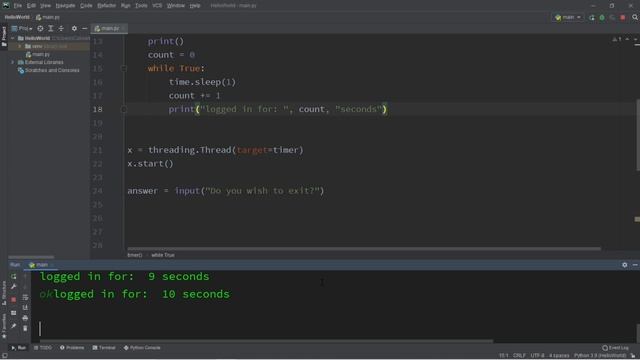Screen dimensions: 640x360
Task: Click on line 21 threading.Thread code
Action: pos(216,150)
